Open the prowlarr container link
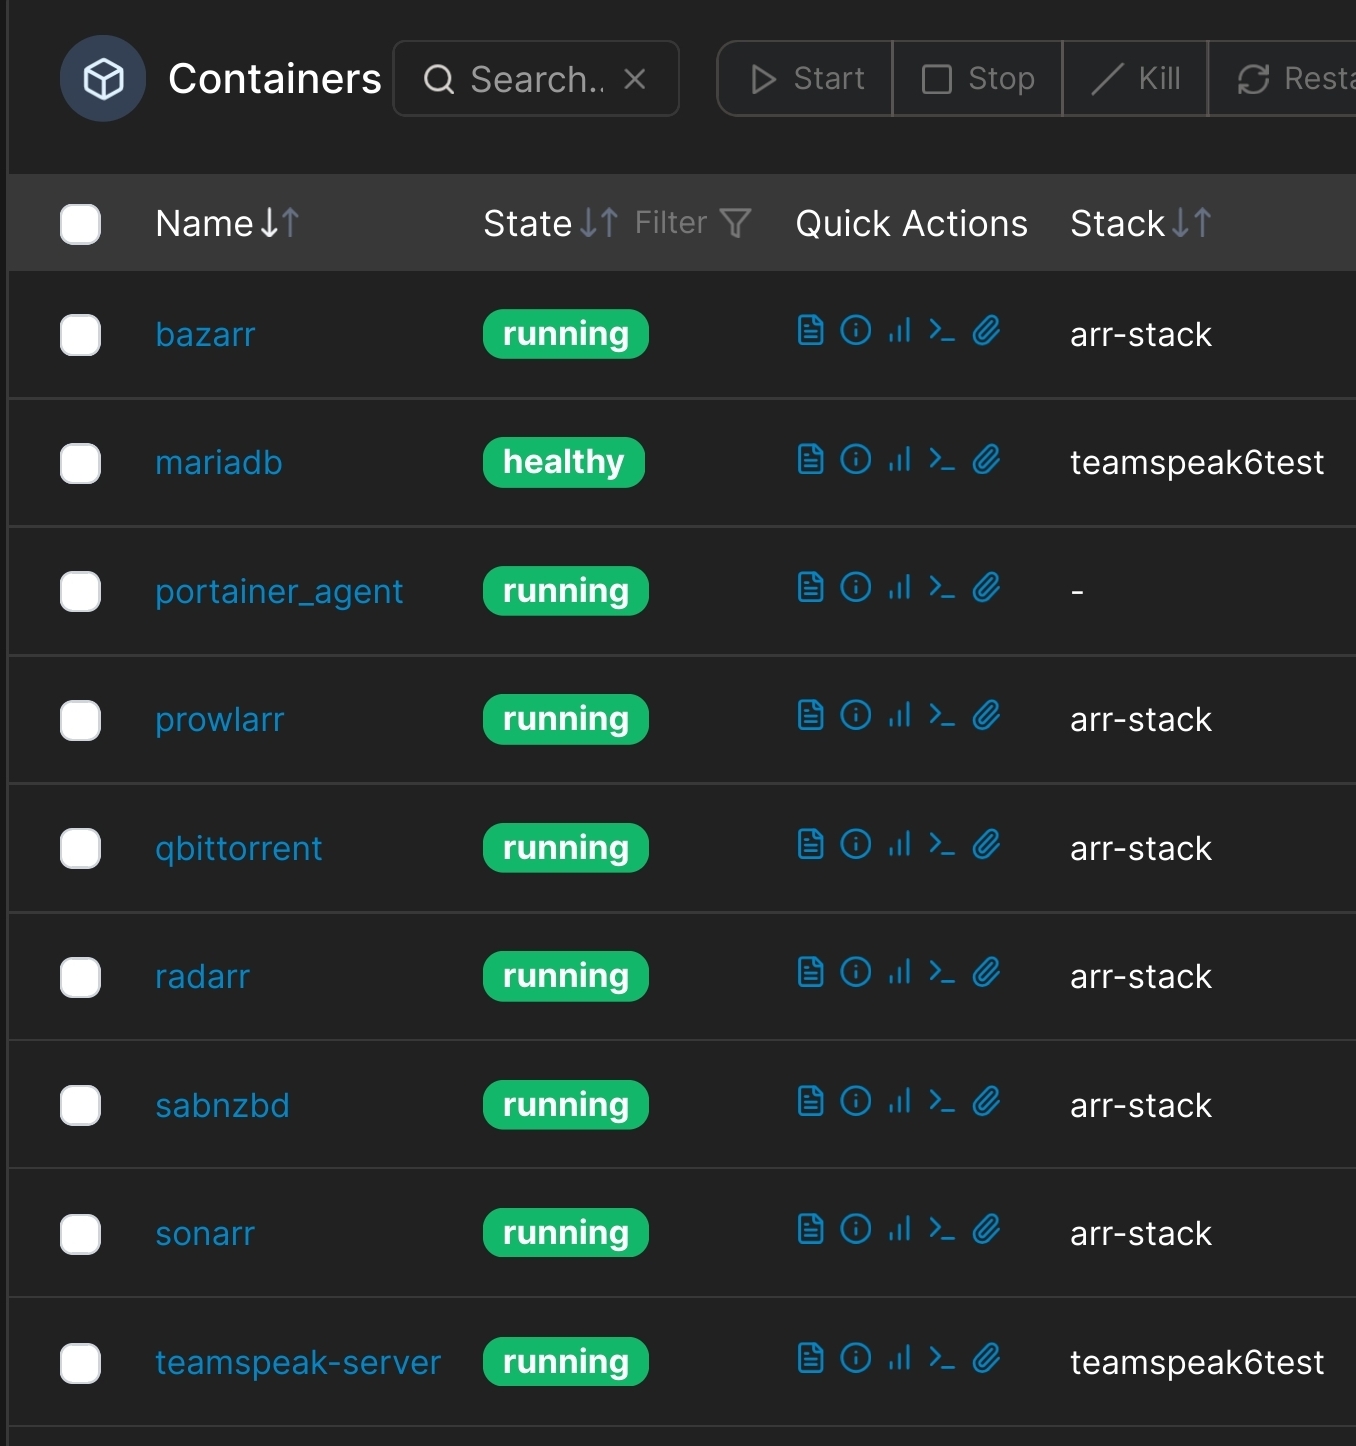This screenshot has width=1356, height=1446. click(x=220, y=720)
